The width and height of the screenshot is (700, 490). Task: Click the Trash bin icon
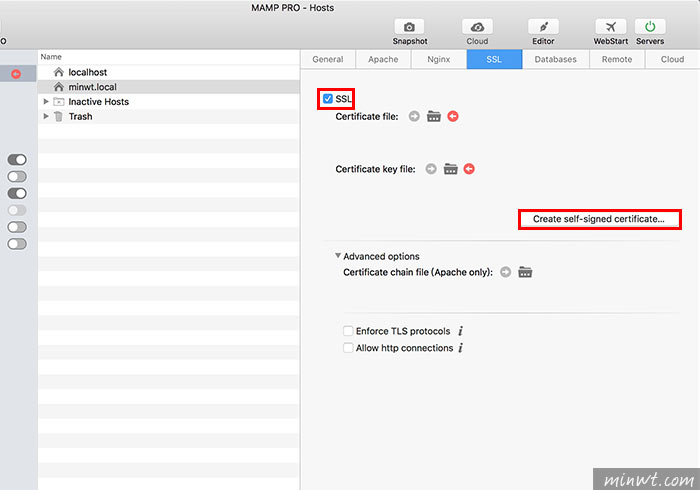point(58,116)
